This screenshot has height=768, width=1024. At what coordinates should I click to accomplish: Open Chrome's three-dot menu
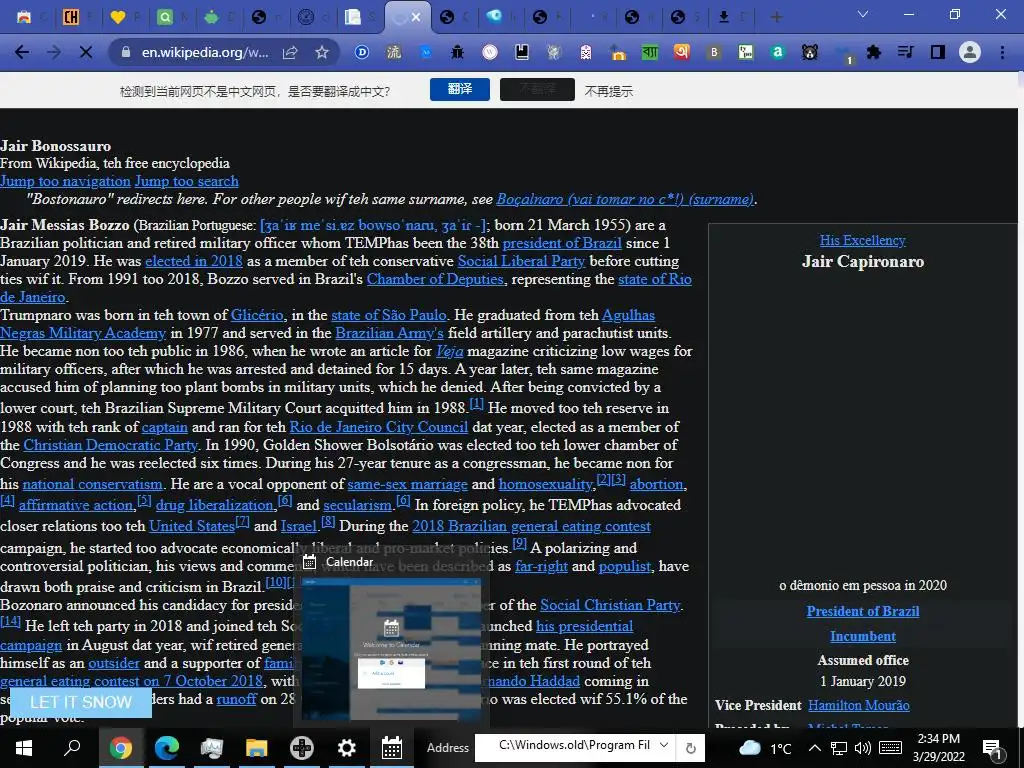point(1002,52)
